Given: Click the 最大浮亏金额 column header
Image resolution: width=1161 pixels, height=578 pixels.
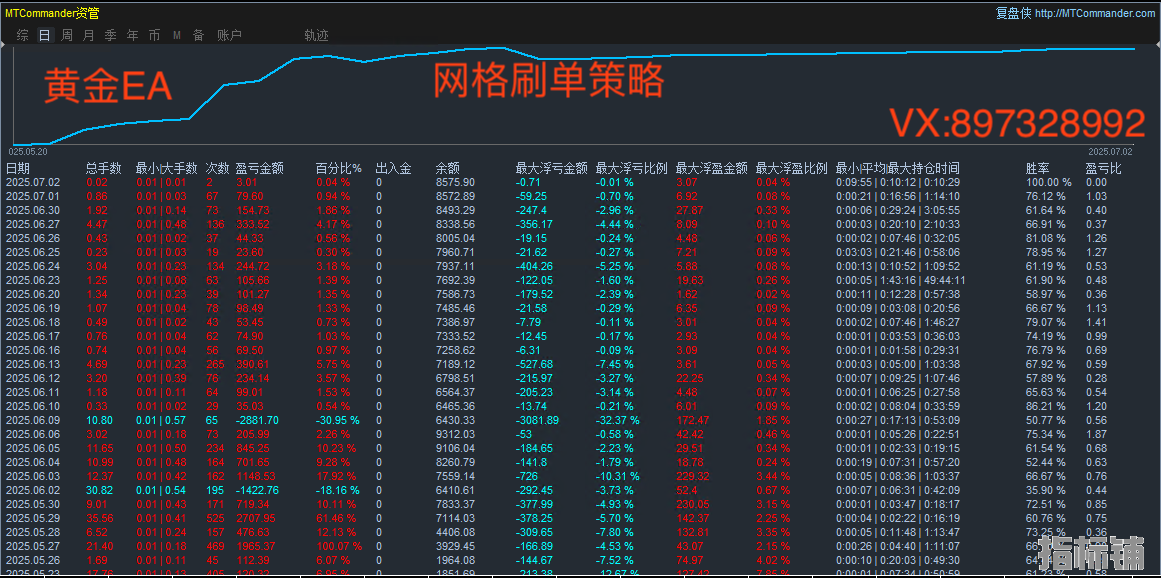Looking at the screenshot, I should tap(552, 168).
